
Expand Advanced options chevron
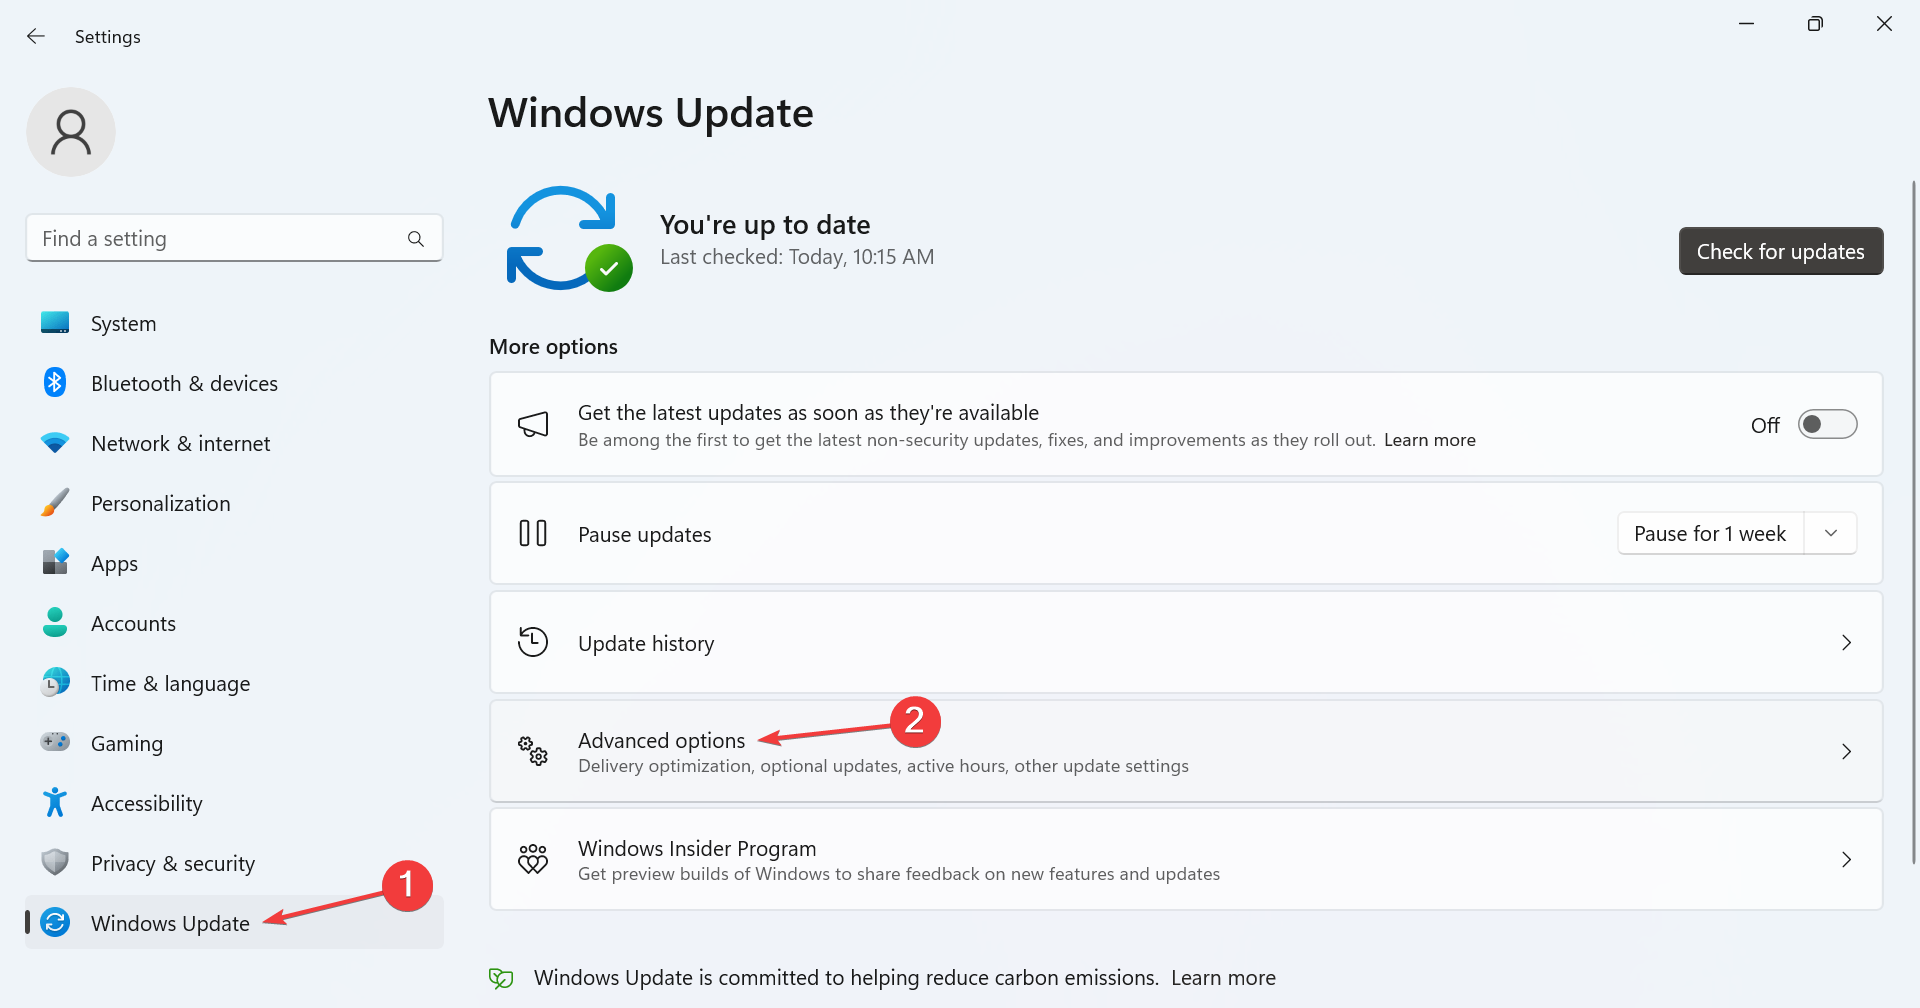click(x=1846, y=751)
